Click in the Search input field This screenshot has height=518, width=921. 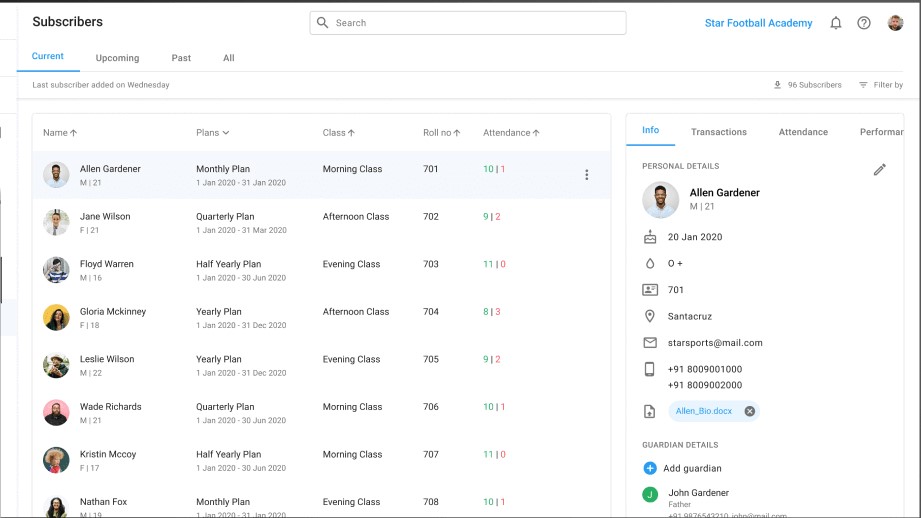pos(468,23)
